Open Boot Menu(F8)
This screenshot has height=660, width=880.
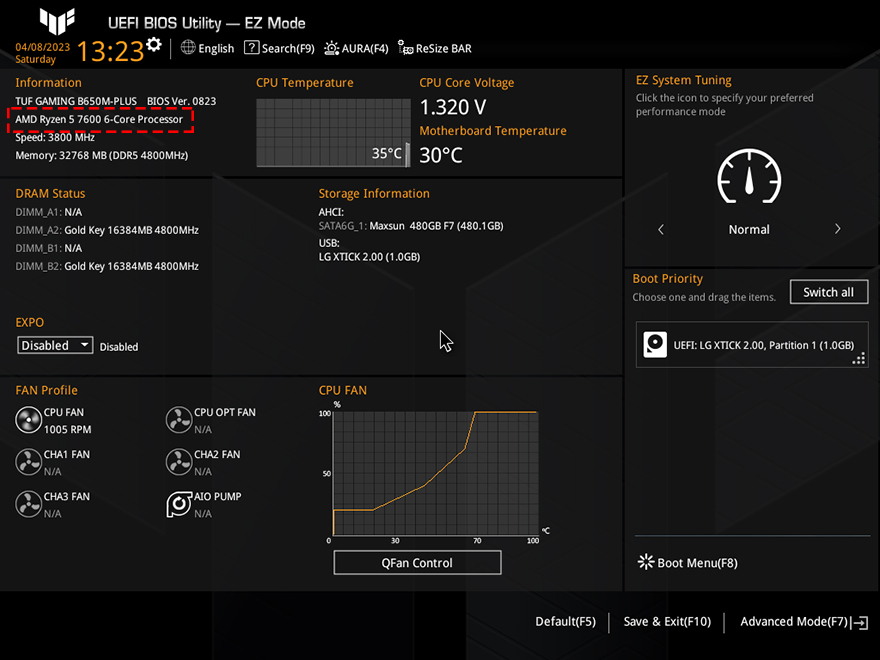click(x=697, y=563)
